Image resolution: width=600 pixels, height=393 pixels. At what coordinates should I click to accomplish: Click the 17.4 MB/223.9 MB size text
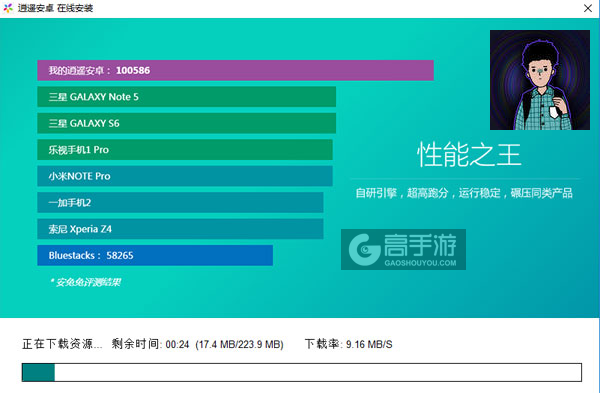(240, 344)
